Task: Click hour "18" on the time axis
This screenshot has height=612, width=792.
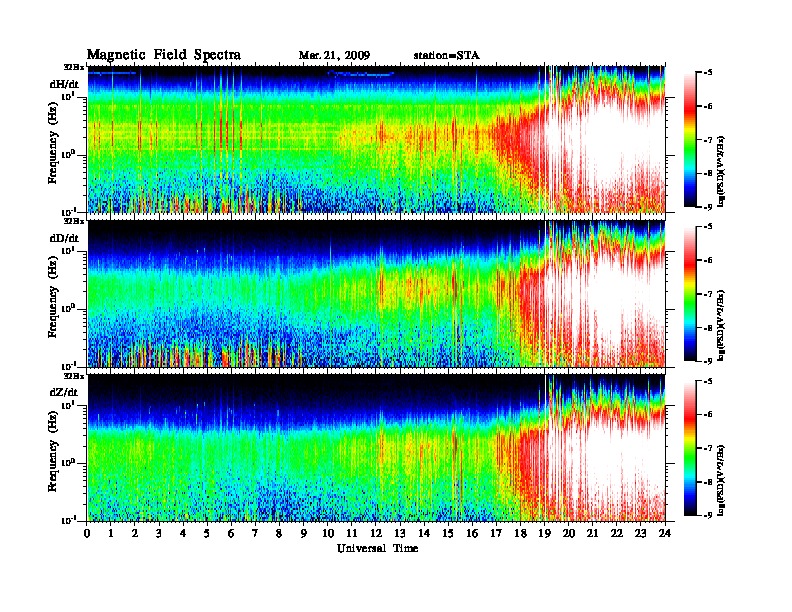Action: point(520,534)
